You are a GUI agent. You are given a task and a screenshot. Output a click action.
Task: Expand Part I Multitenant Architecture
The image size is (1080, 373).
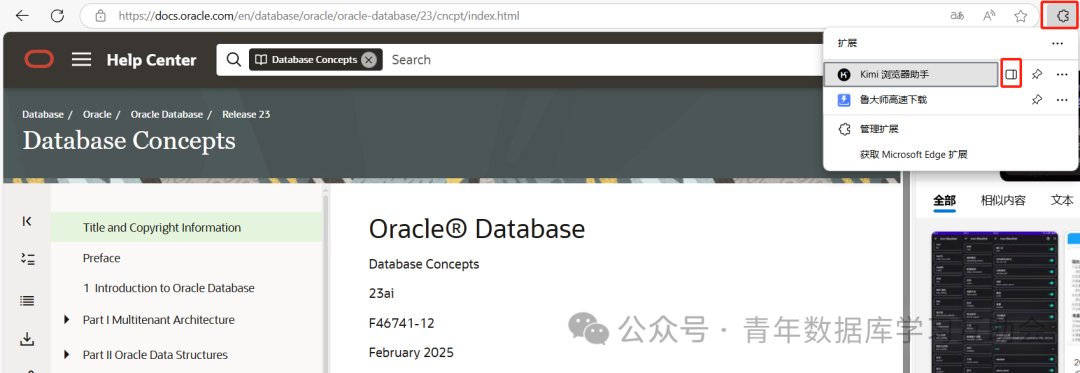(x=67, y=320)
